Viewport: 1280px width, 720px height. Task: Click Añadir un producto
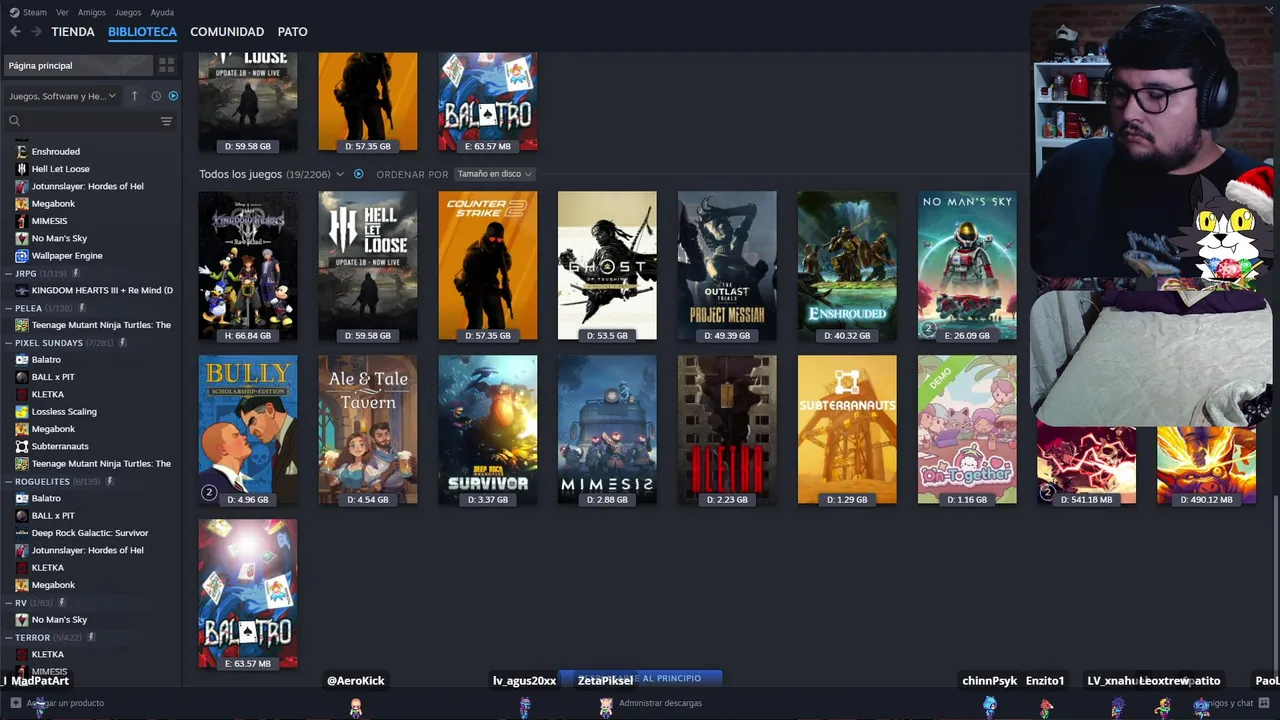(x=65, y=703)
